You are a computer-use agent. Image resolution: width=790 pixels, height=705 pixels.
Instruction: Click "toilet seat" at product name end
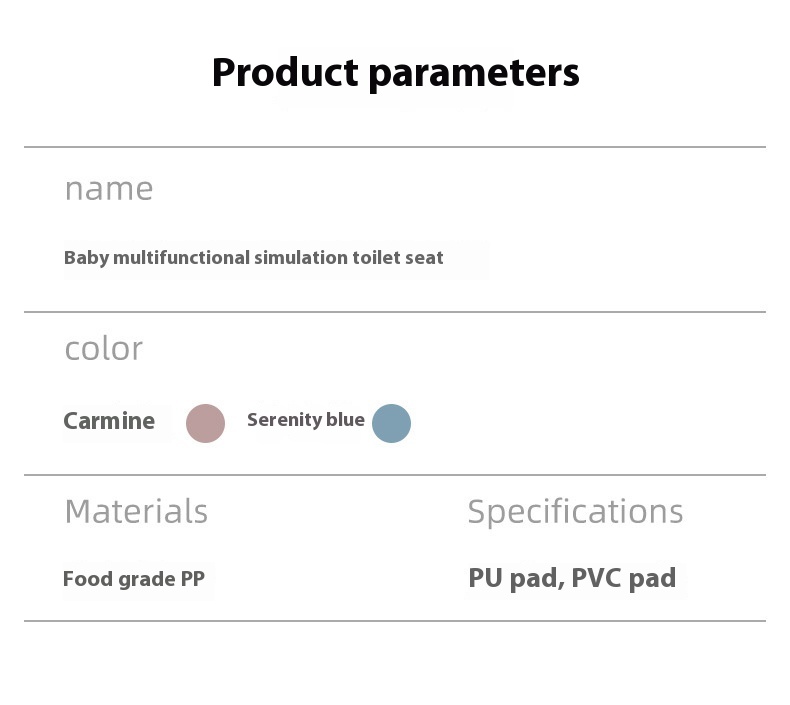[397, 258]
